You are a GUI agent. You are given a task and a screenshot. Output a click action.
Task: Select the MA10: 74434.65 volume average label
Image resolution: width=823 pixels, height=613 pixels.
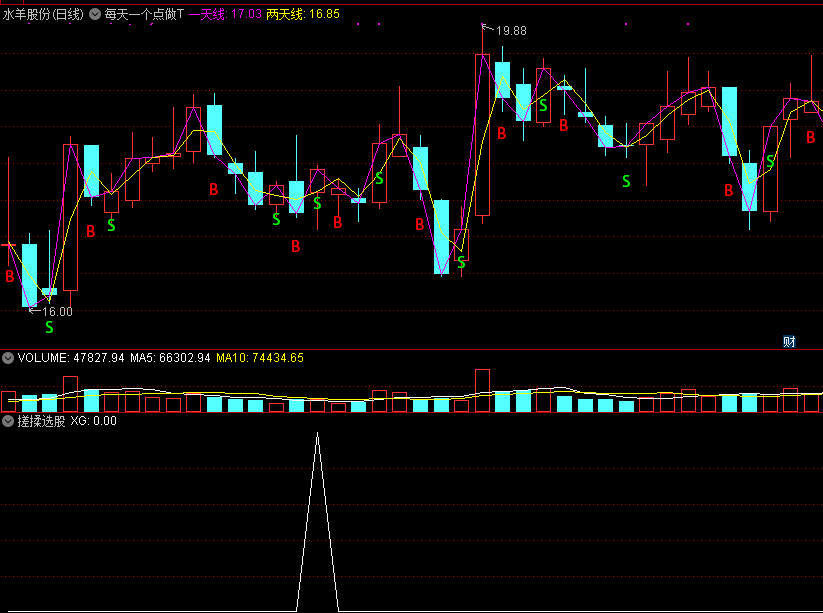tap(260, 358)
